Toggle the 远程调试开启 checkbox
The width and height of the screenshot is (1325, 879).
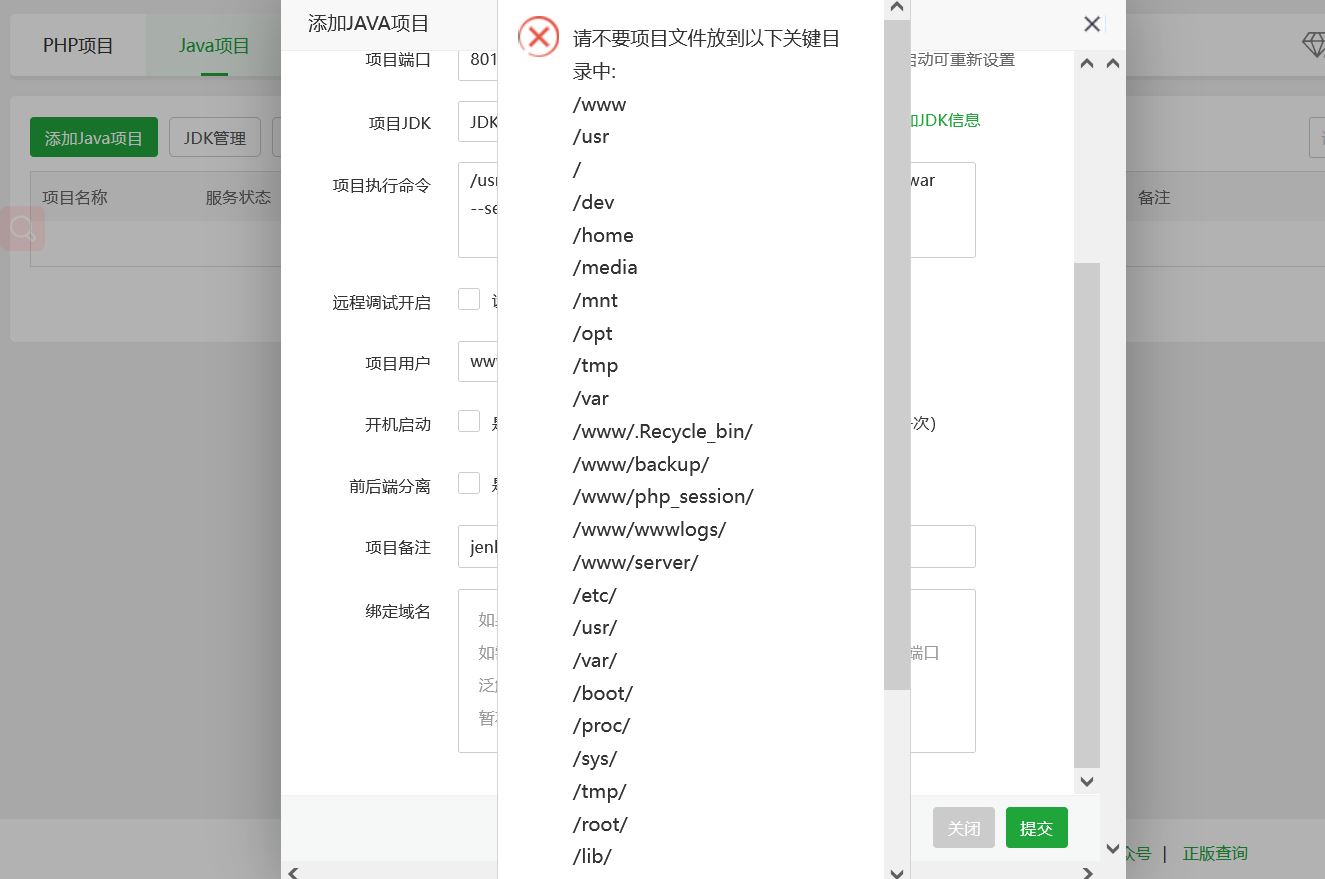click(x=469, y=299)
